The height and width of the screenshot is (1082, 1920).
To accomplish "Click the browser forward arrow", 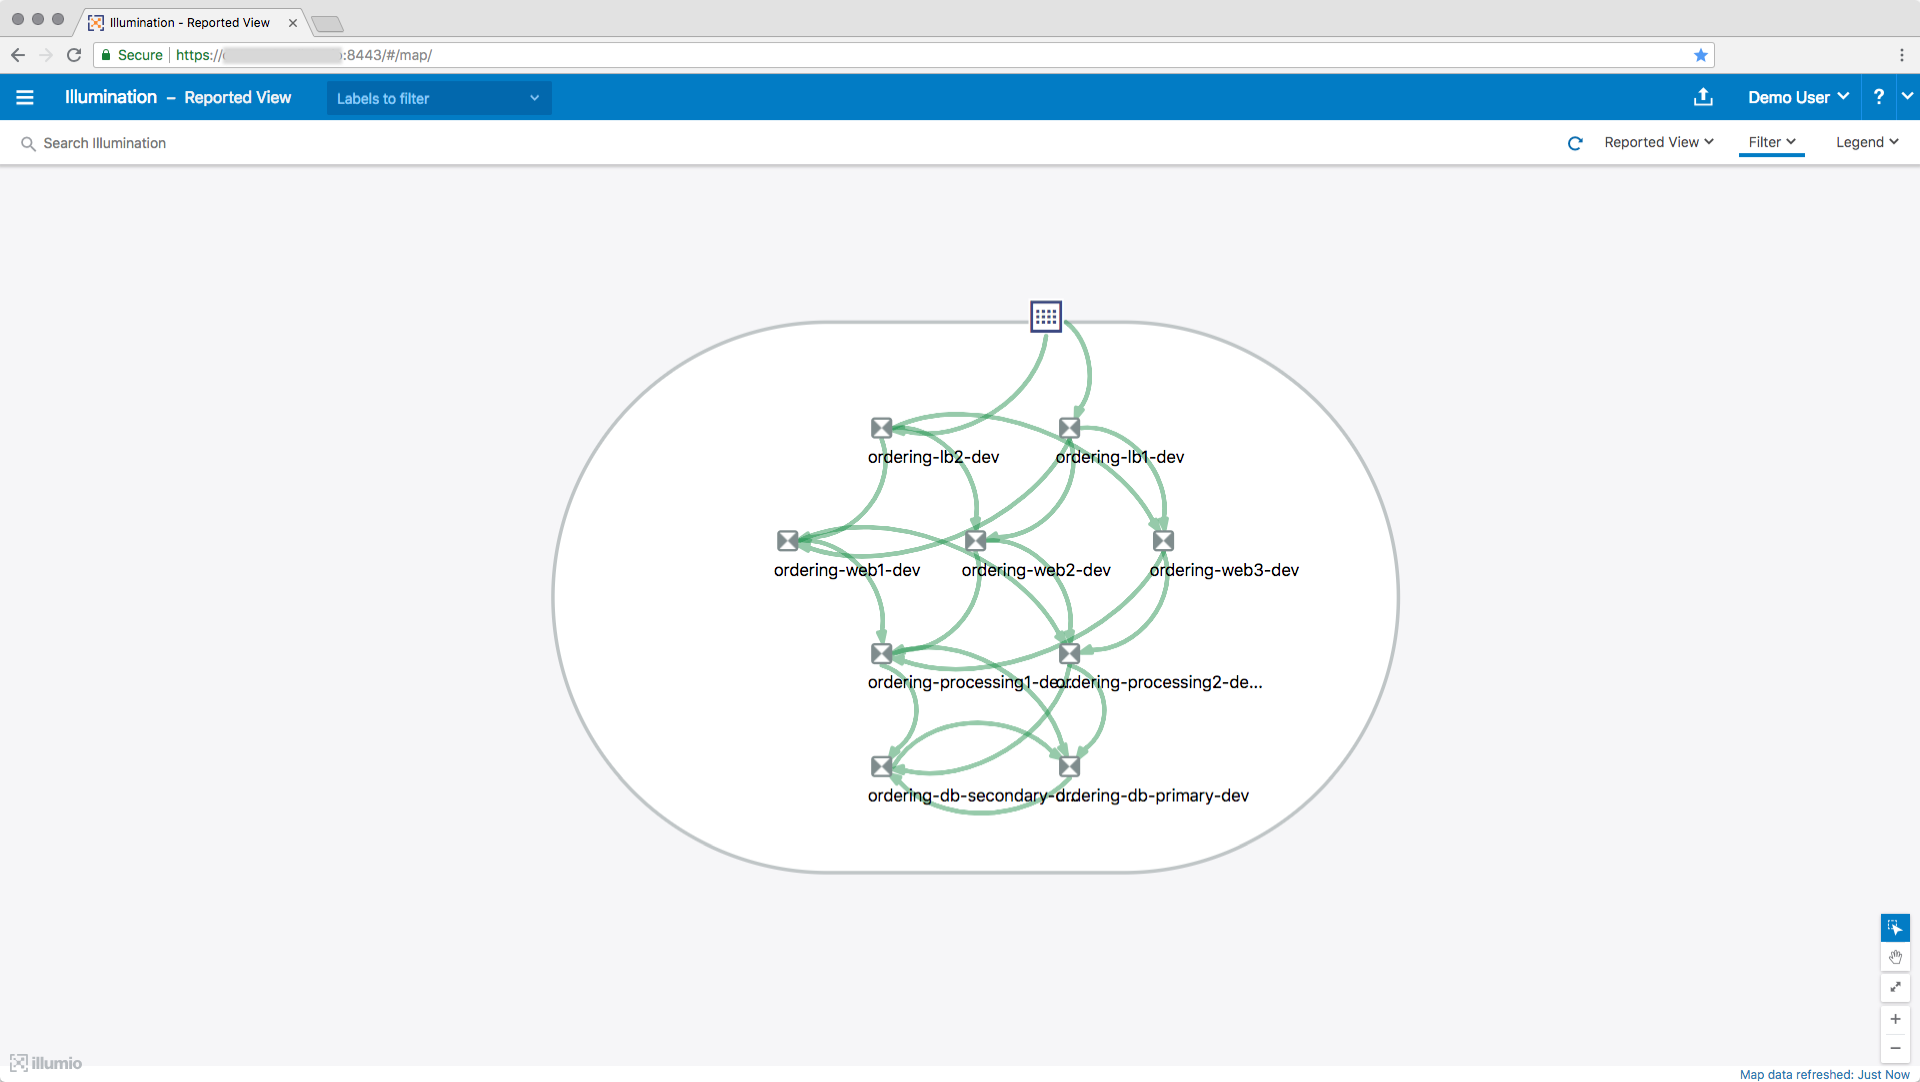I will (46, 55).
